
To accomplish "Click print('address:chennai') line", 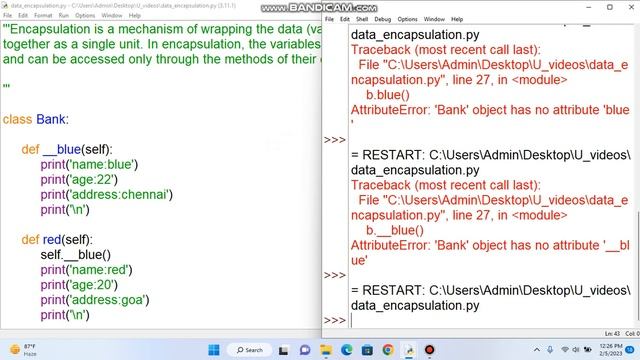I will coord(107,195).
